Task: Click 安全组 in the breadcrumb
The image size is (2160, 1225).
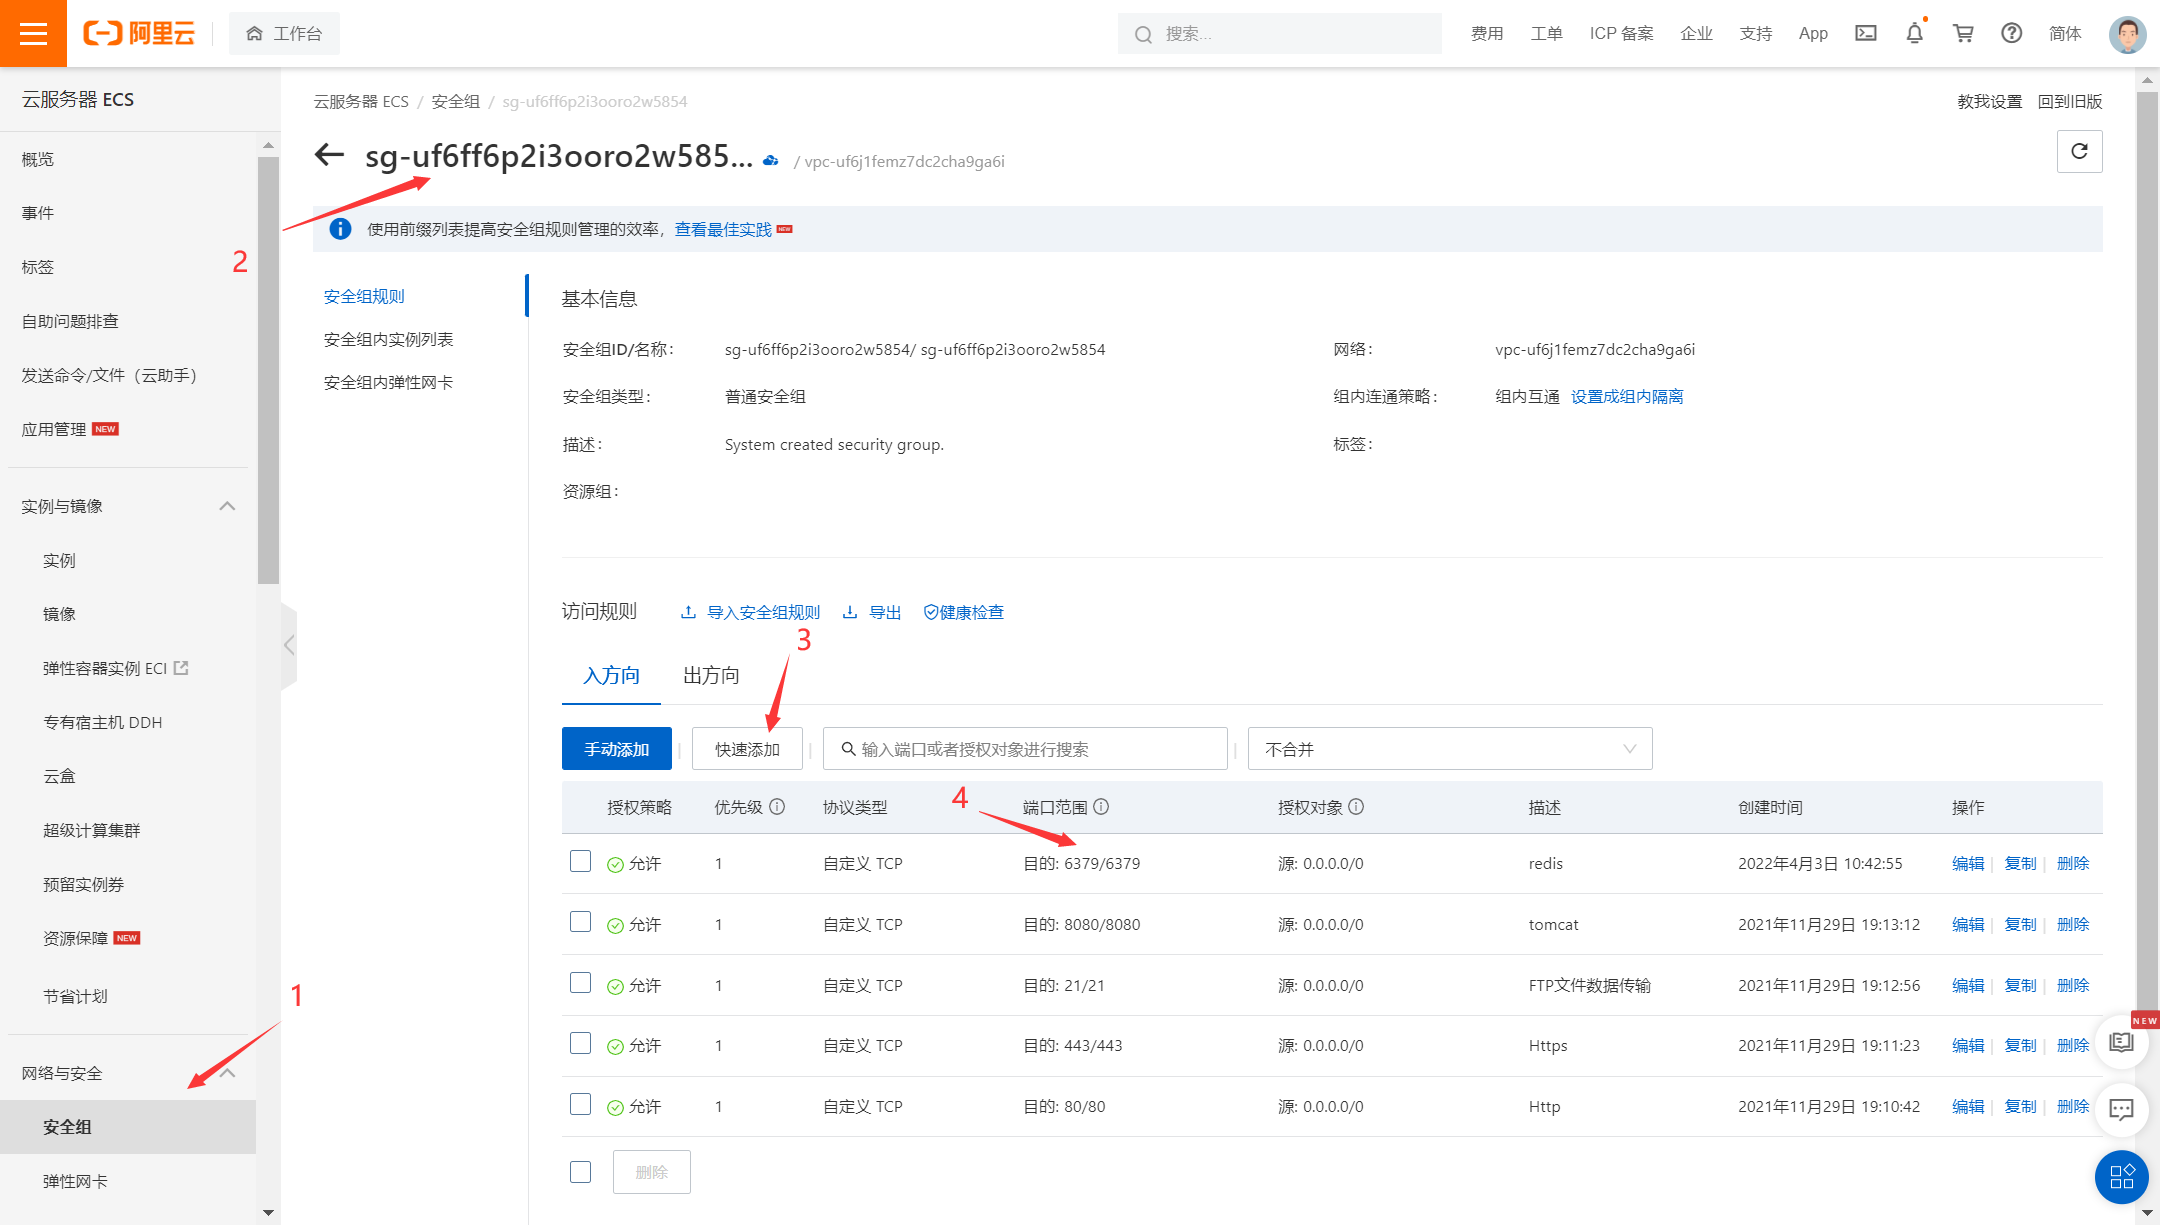Action: pos(455,101)
